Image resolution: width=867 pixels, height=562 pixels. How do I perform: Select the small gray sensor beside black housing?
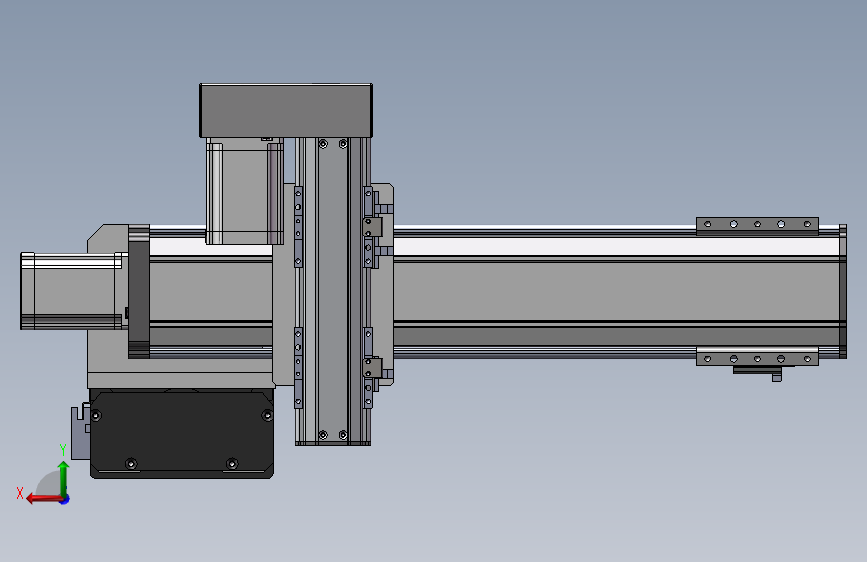[x=81, y=432]
